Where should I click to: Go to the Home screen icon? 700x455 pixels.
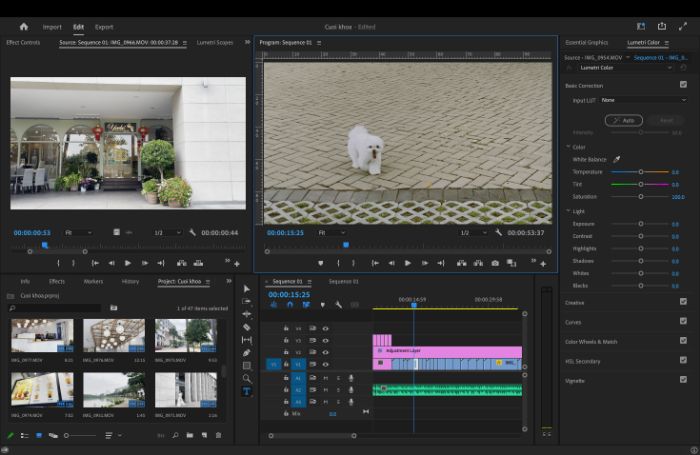[x=24, y=27]
